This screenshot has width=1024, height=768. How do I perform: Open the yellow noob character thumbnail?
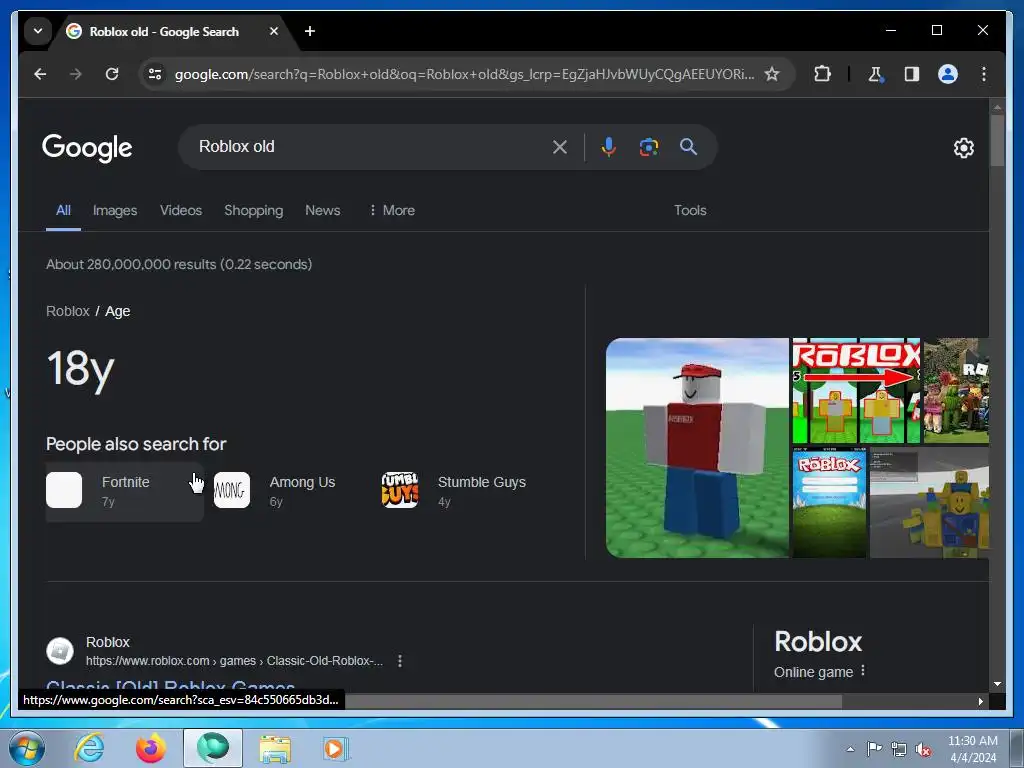click(x=929, y=503)
